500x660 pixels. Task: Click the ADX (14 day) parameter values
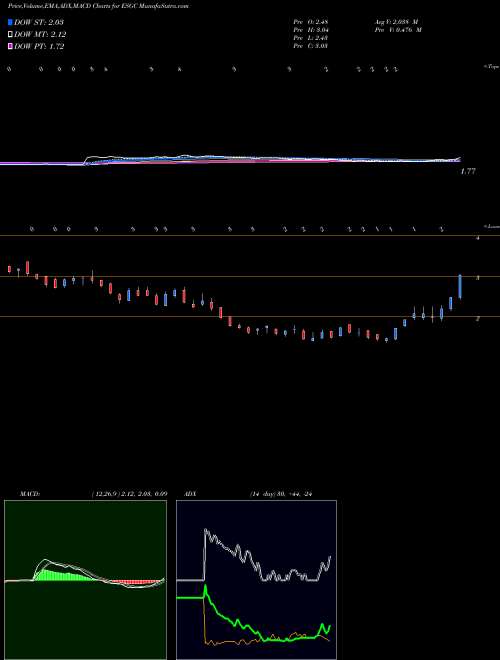282,494
